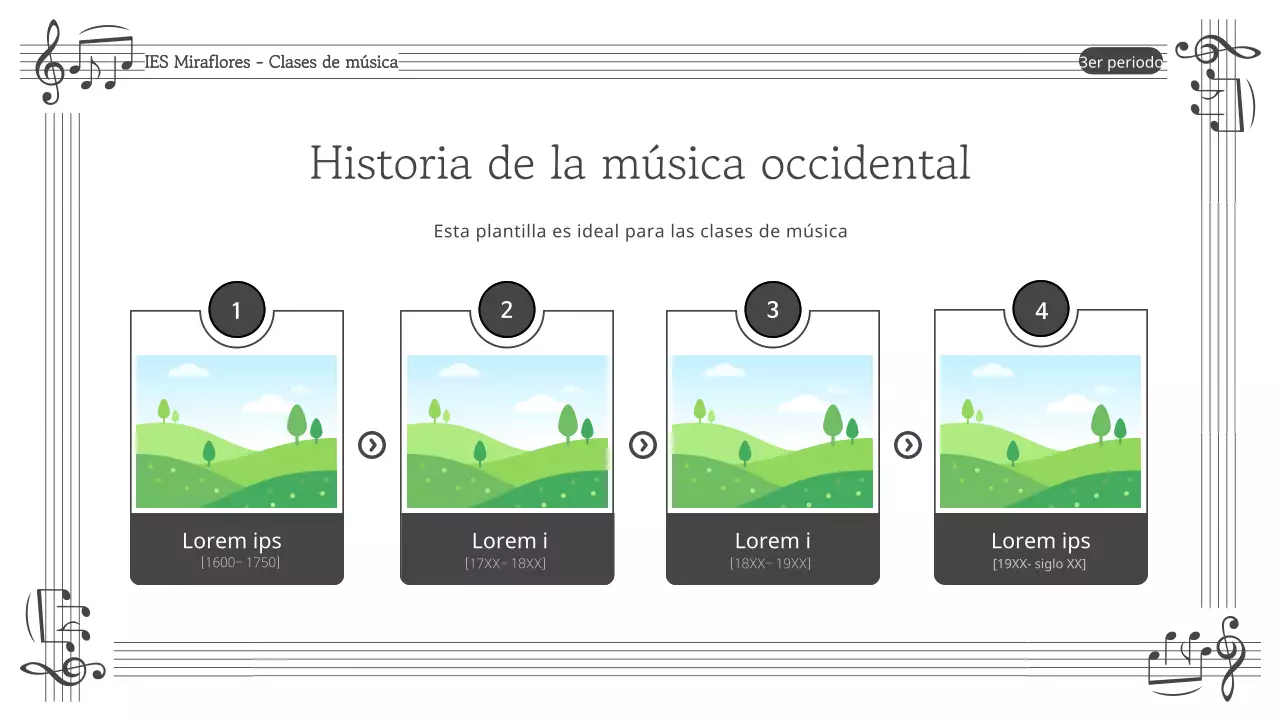Select the IES Miraflores header text

(270, 62)
